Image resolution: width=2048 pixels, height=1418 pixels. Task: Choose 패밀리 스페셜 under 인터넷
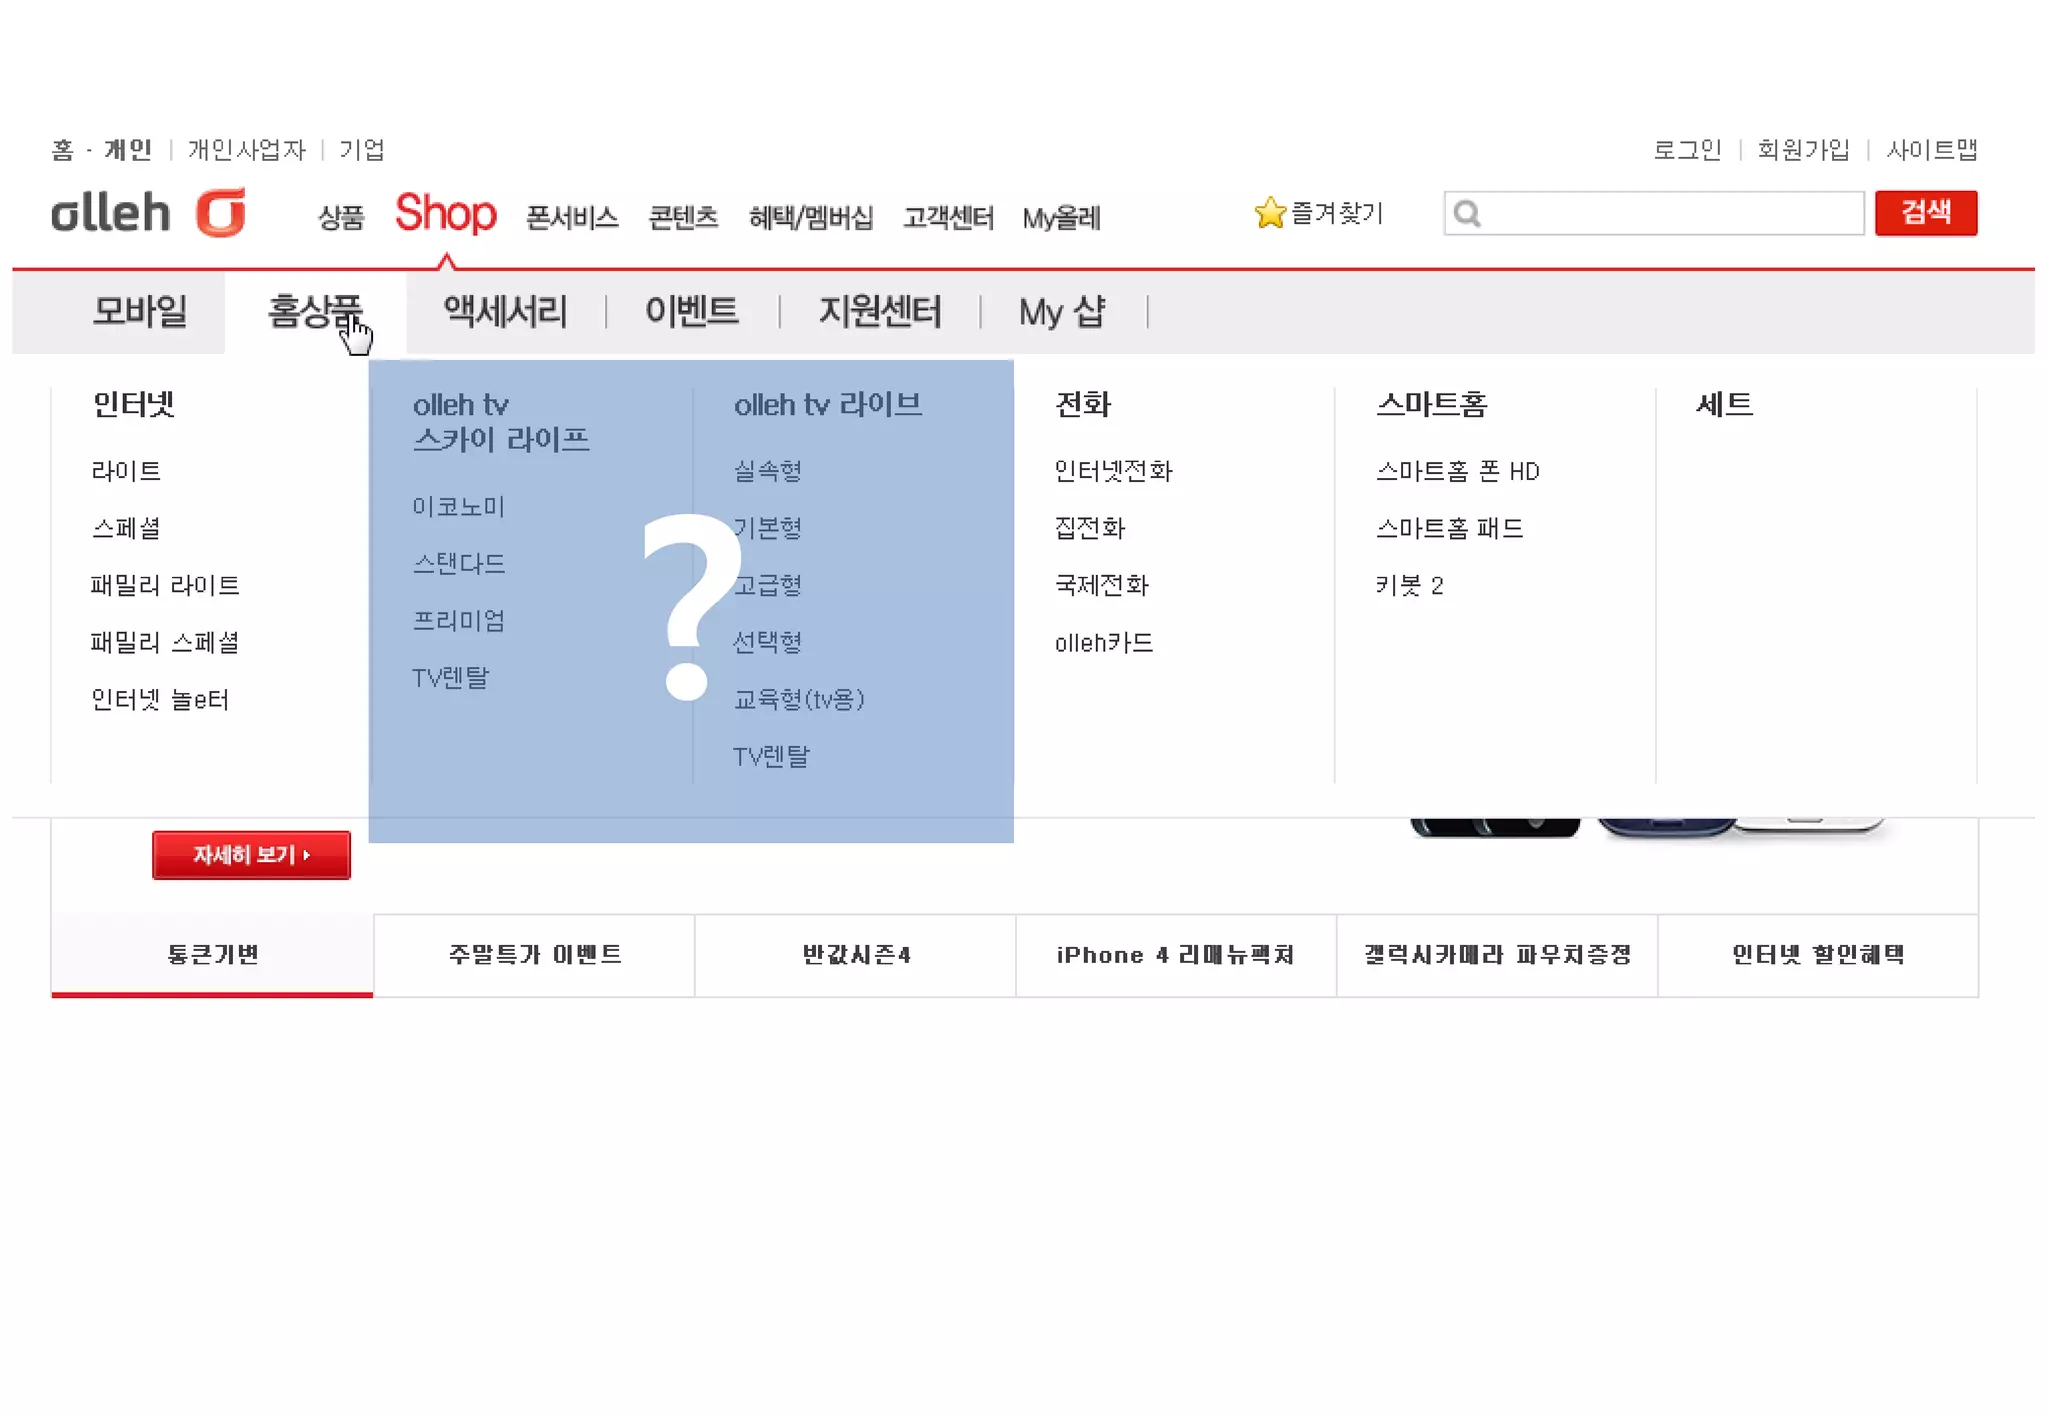pos(165,642)
